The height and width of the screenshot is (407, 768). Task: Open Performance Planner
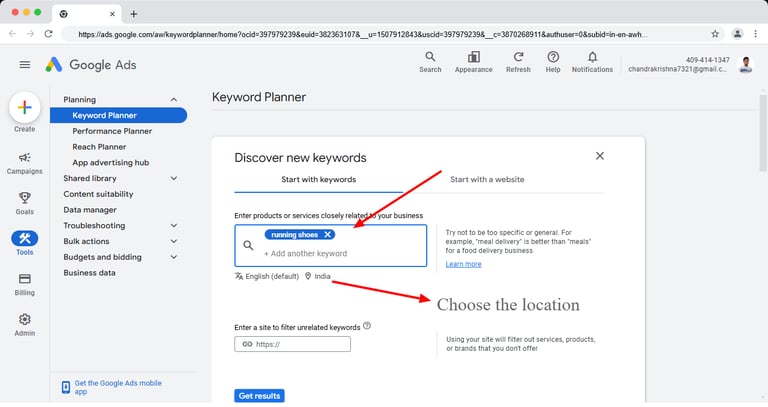[x=112, y=131]
